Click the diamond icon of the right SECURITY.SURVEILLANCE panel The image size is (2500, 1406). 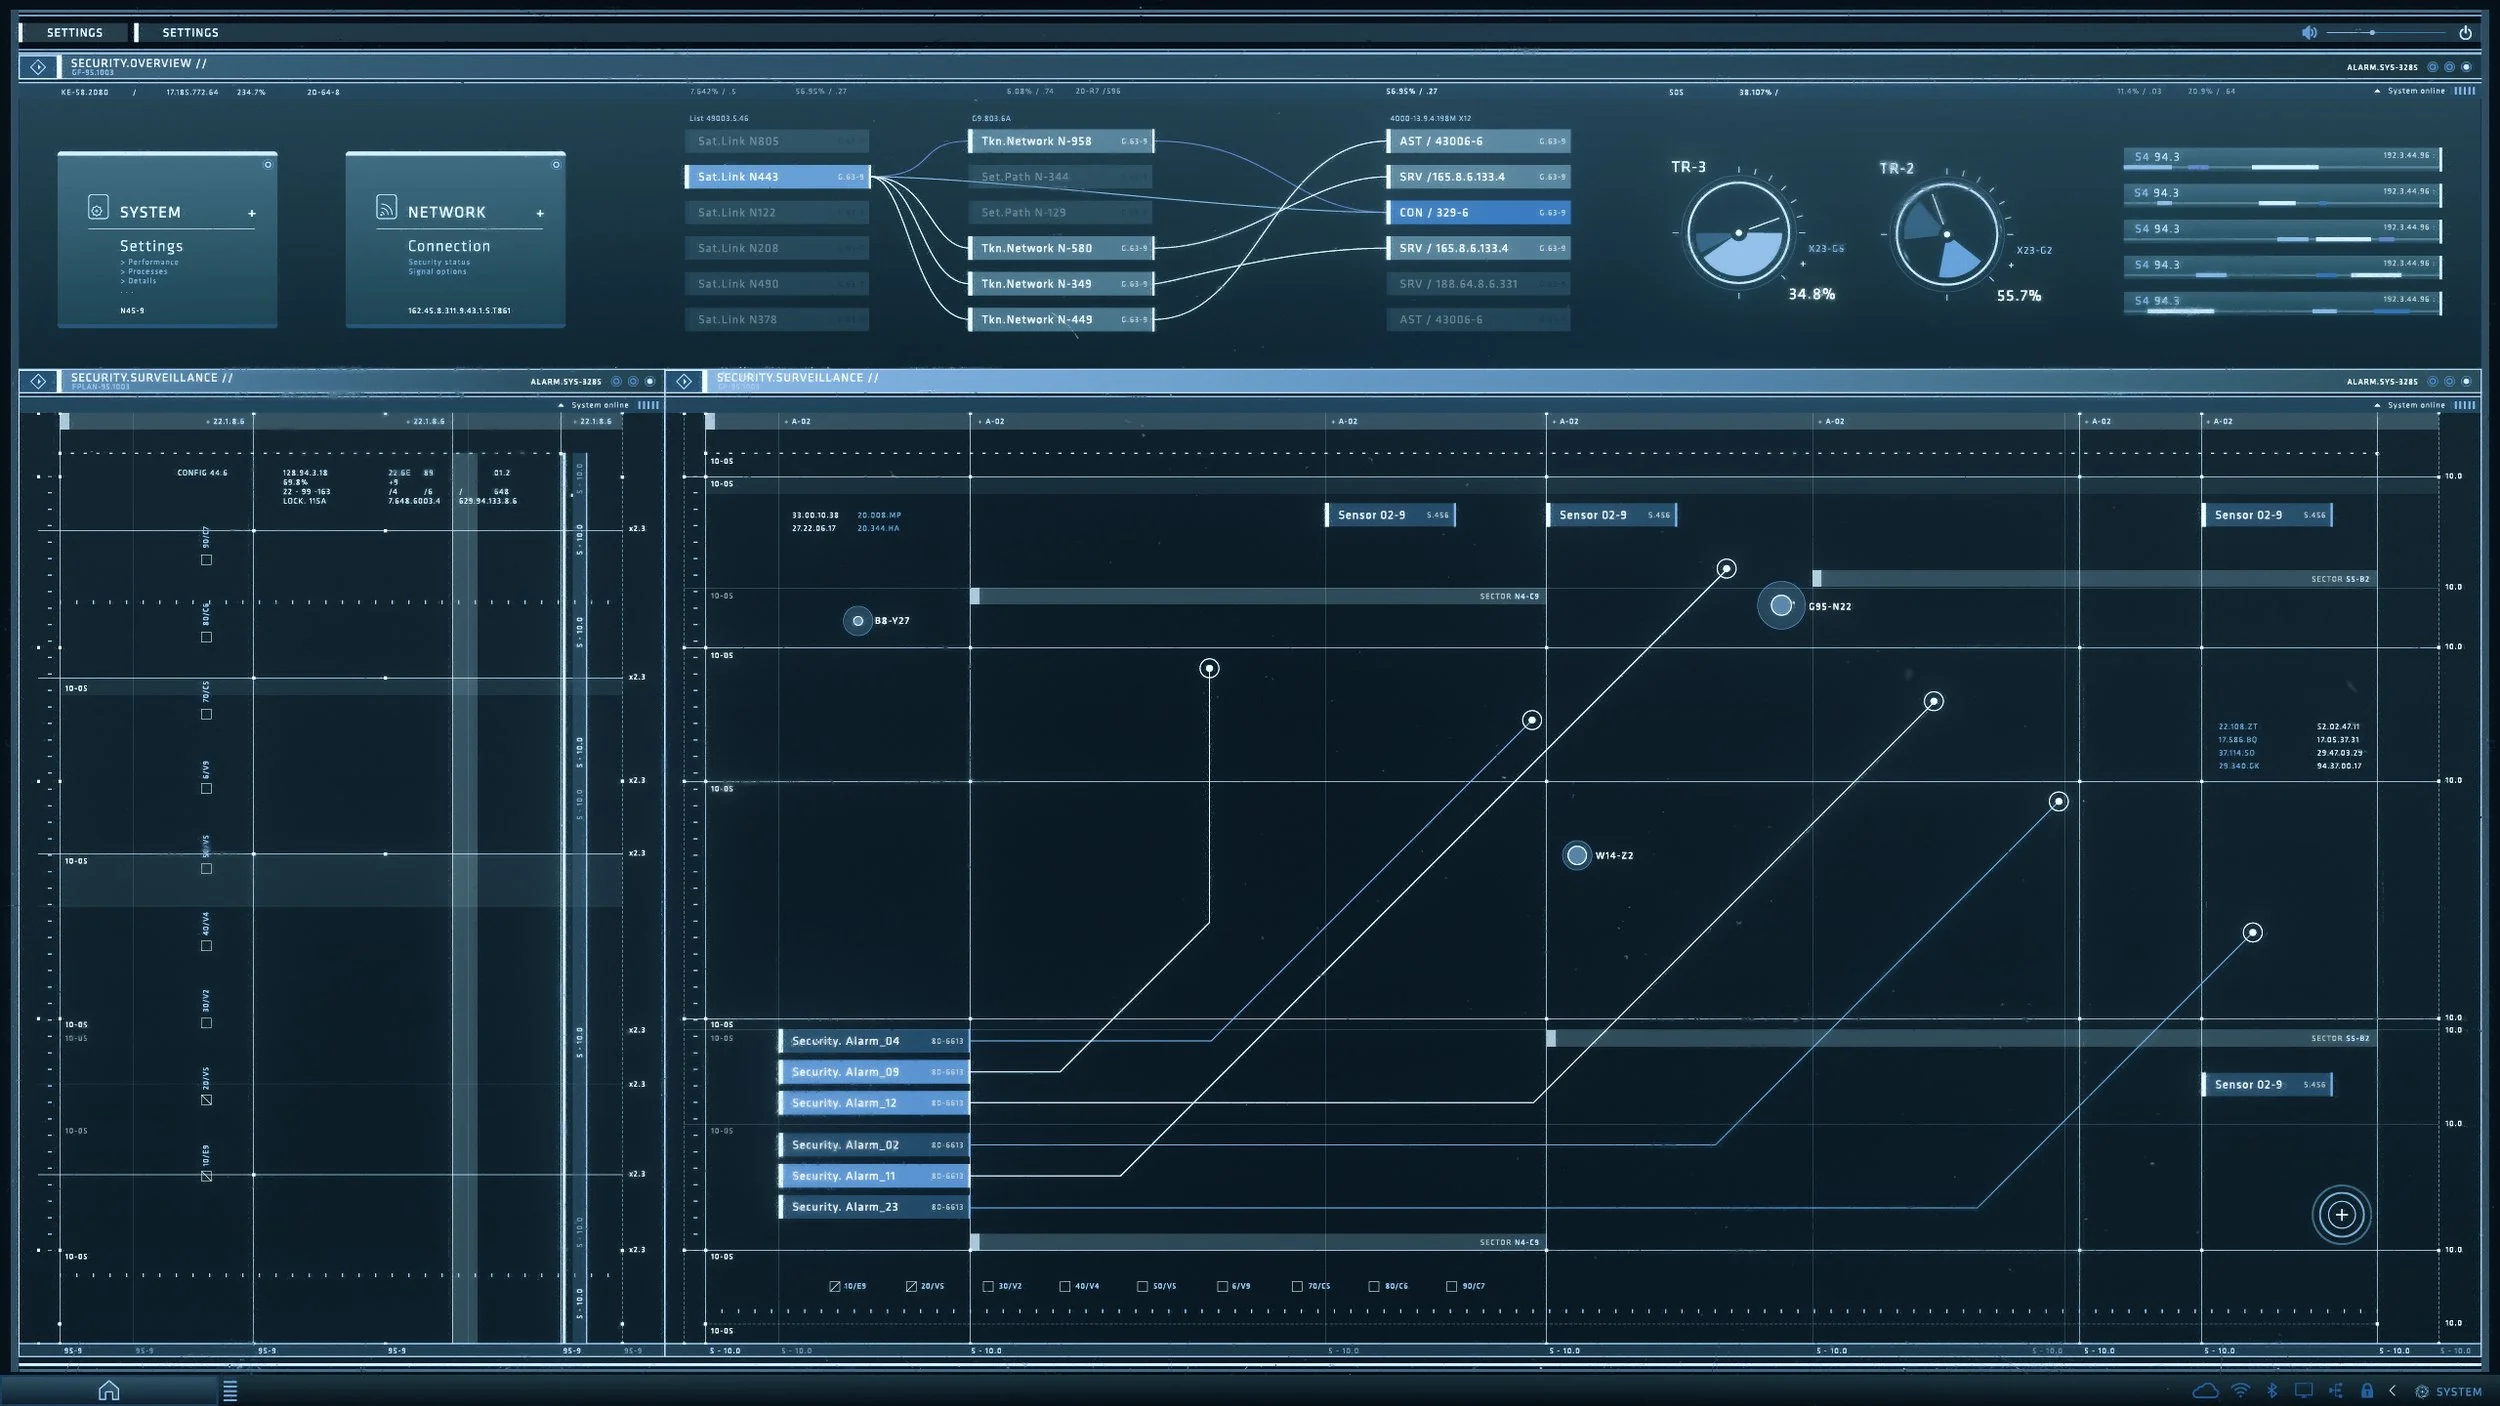(684, 381)
